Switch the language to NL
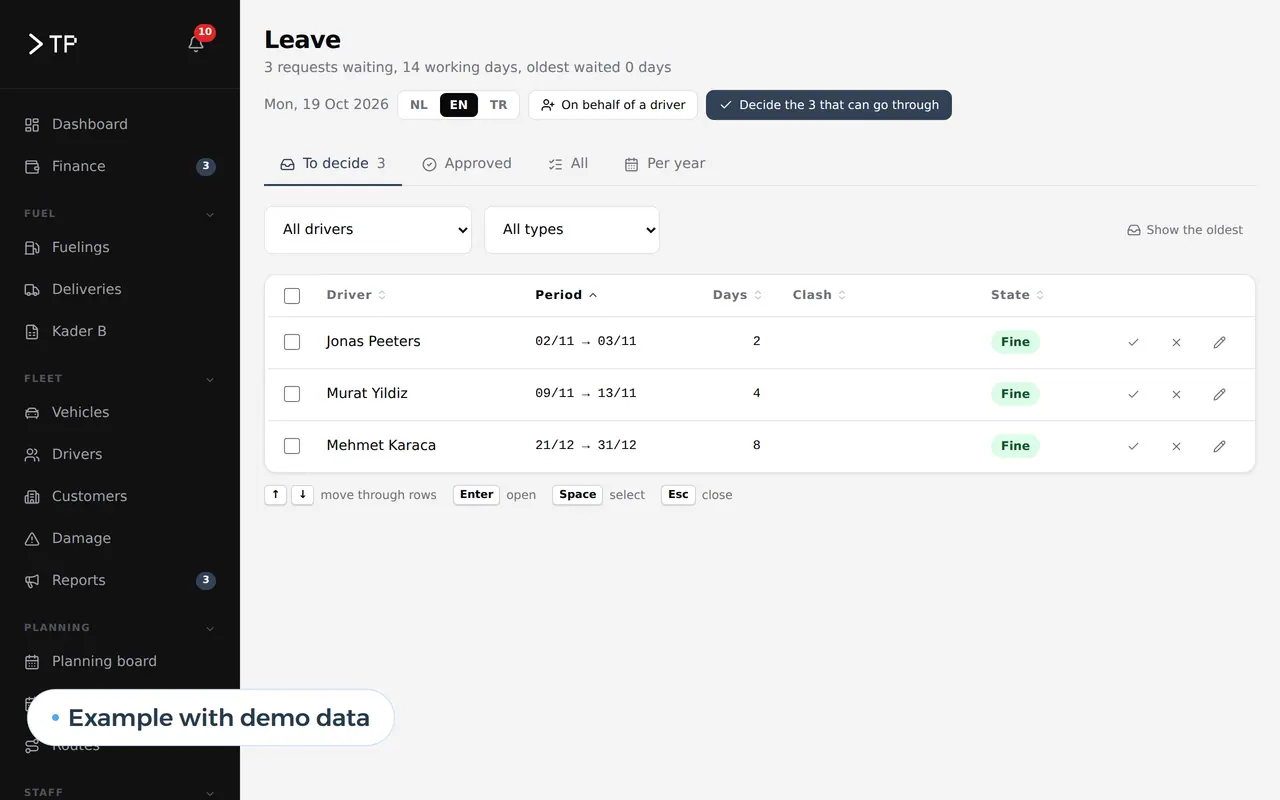Screen dimensions: 1280x800 pos(419,105)
